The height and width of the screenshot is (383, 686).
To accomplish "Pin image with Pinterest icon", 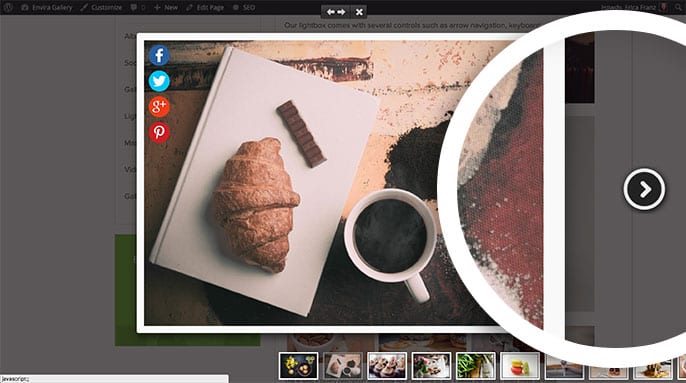I will [x=159, y=132].
